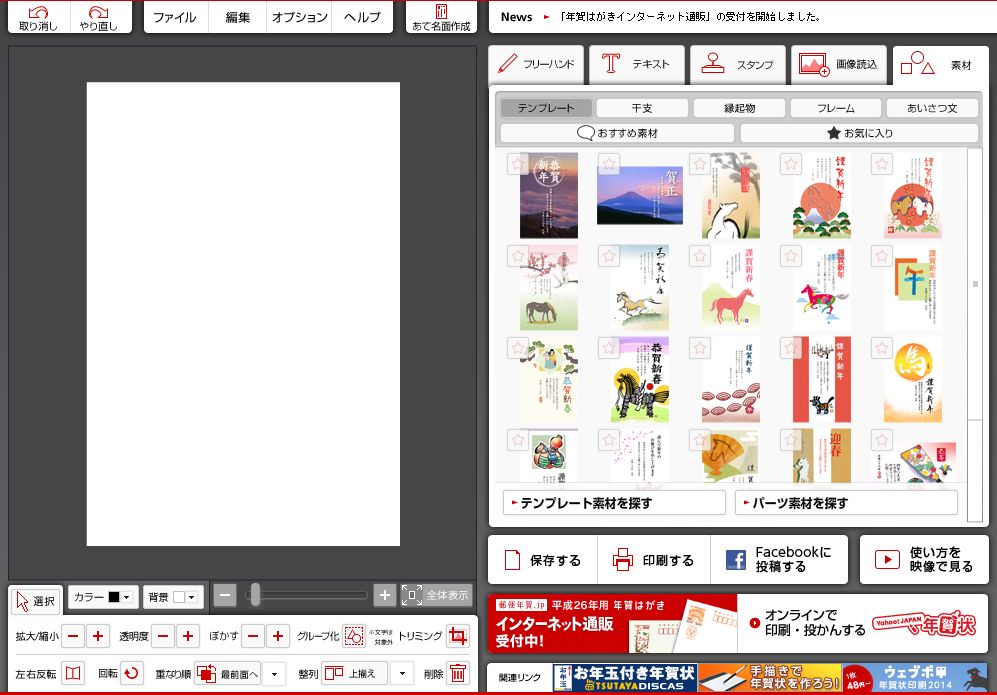Favorite the sunrise clouds 新年 template
The height and width of the screenshot is (695, 997).
tap(518, 164)
